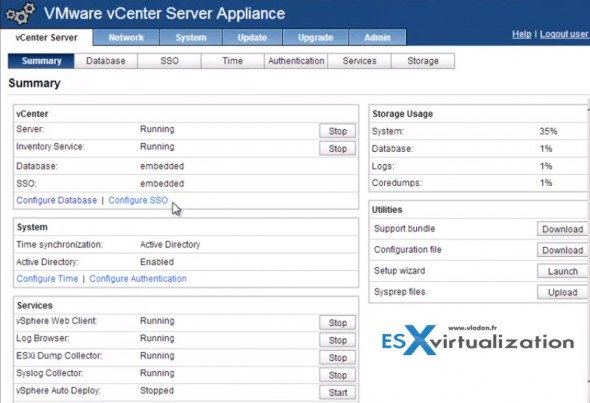The image size is (590, 403).
Task: Stop the ESXi Dump Collector service
Action: (338, 357)
